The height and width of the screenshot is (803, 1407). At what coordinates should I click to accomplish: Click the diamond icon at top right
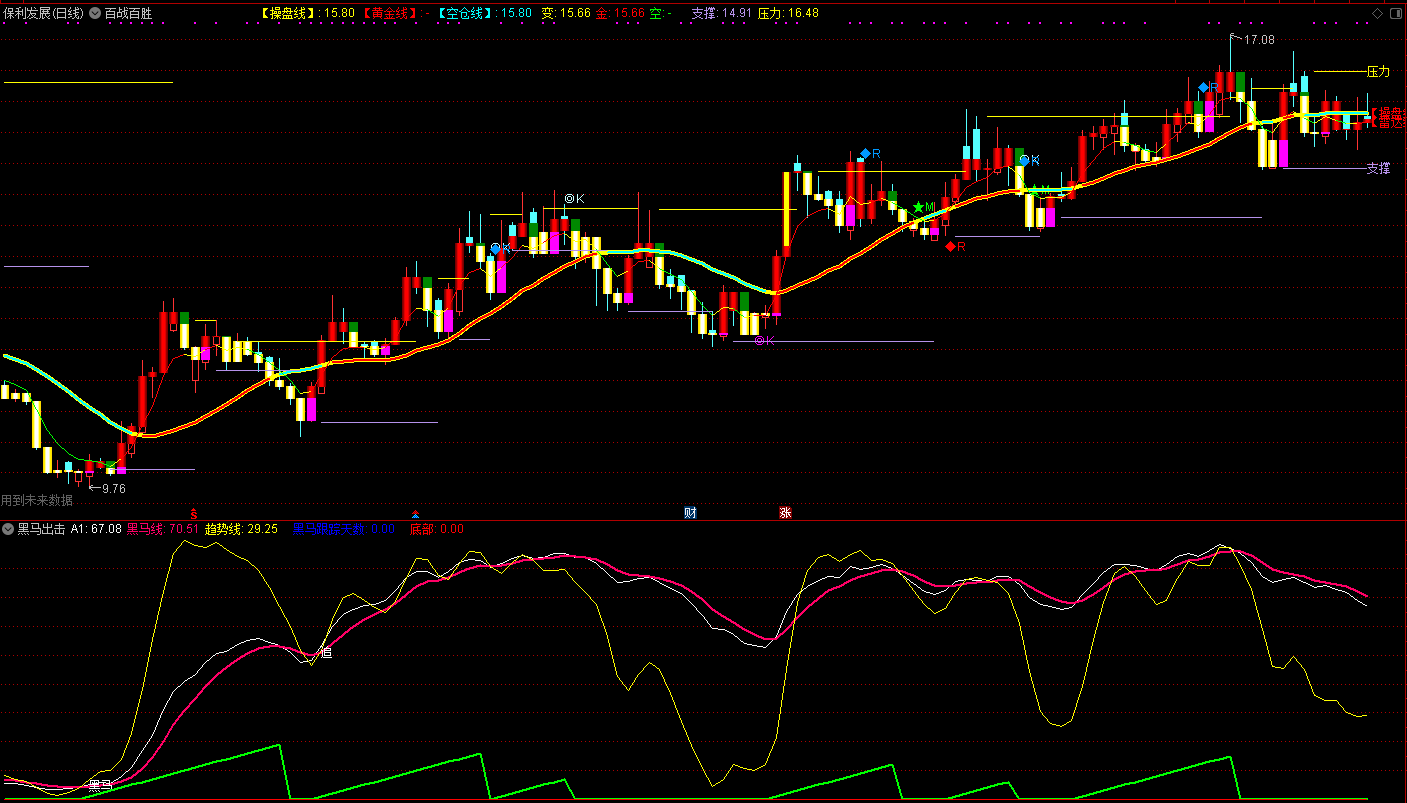pos(1377,13)
